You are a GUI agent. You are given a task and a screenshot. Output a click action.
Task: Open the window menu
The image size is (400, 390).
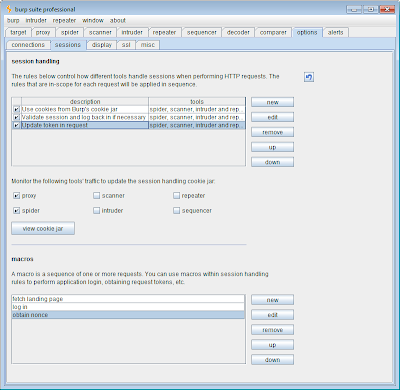pos(93,20)
